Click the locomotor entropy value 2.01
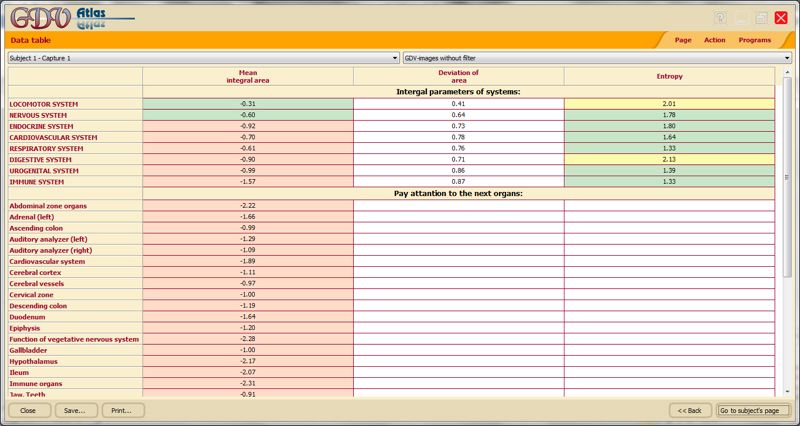The height and width of the screenshot is (426, 800). [x=669, y=104]
